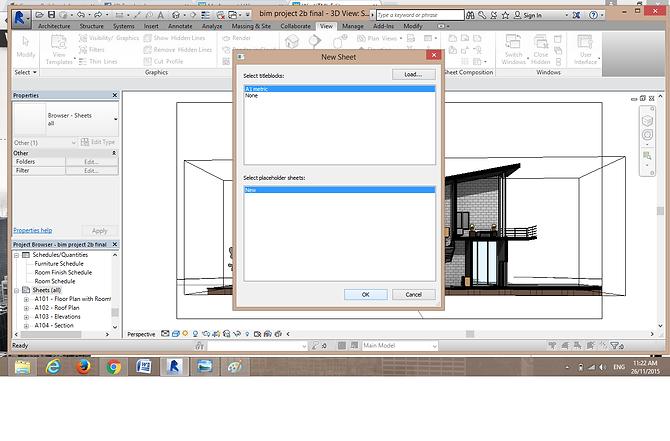Select the Text 'A' tool in quick access toolbar
This screenshot has width=670, height=441.
pos(161,15)
